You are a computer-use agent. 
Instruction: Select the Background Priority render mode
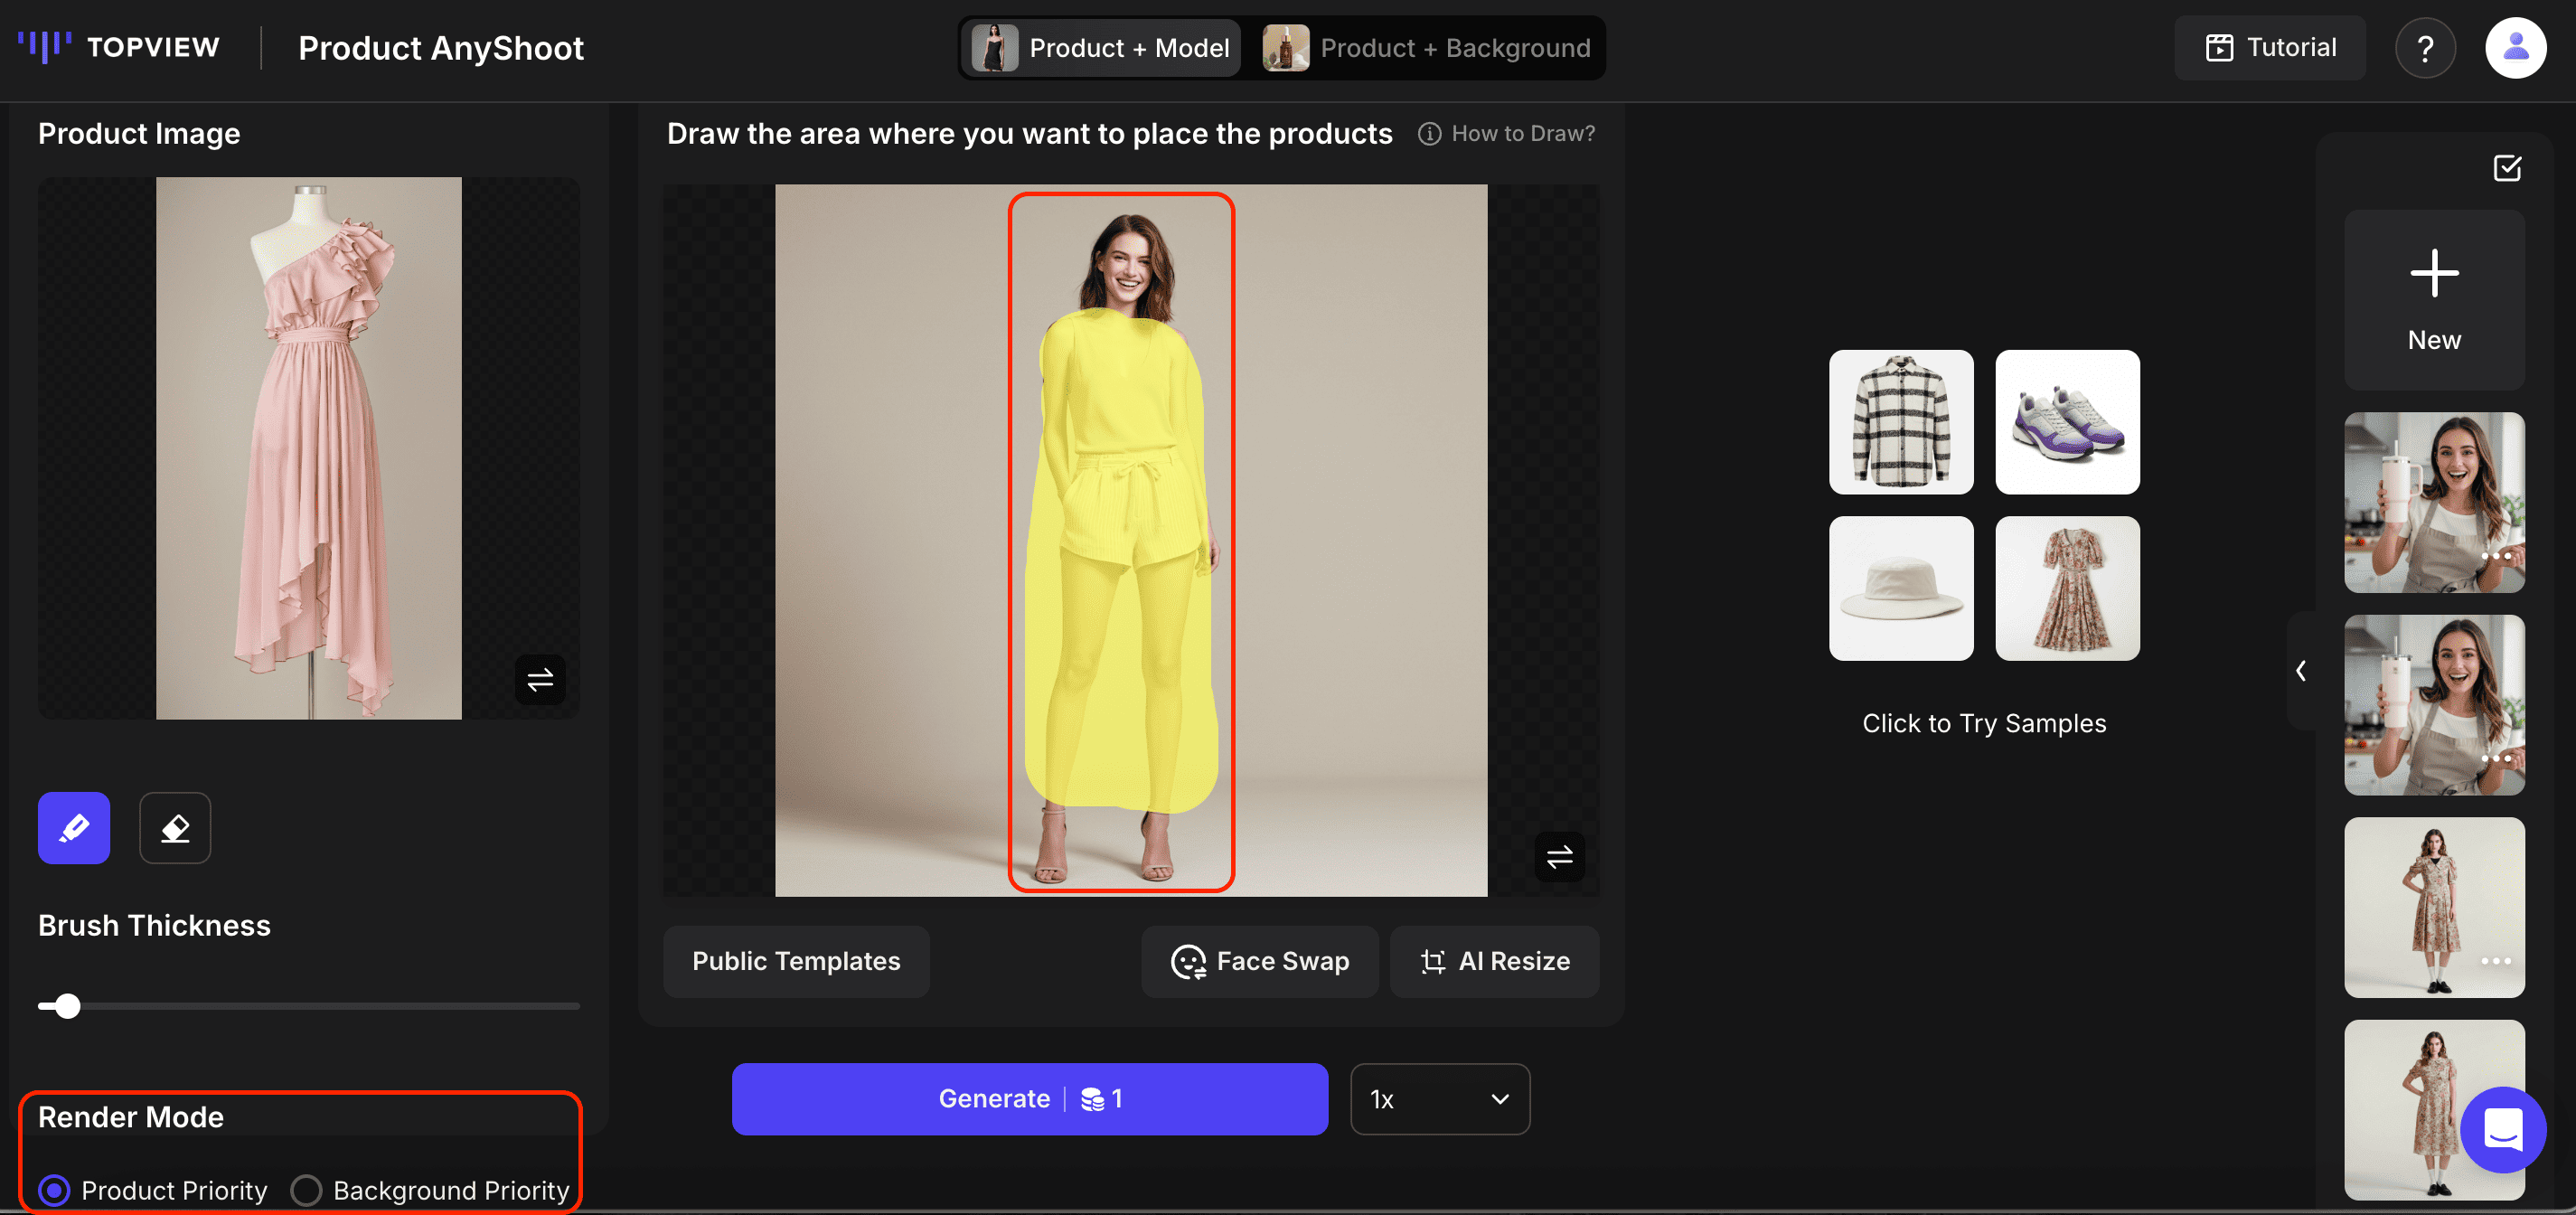(307, 1190)
